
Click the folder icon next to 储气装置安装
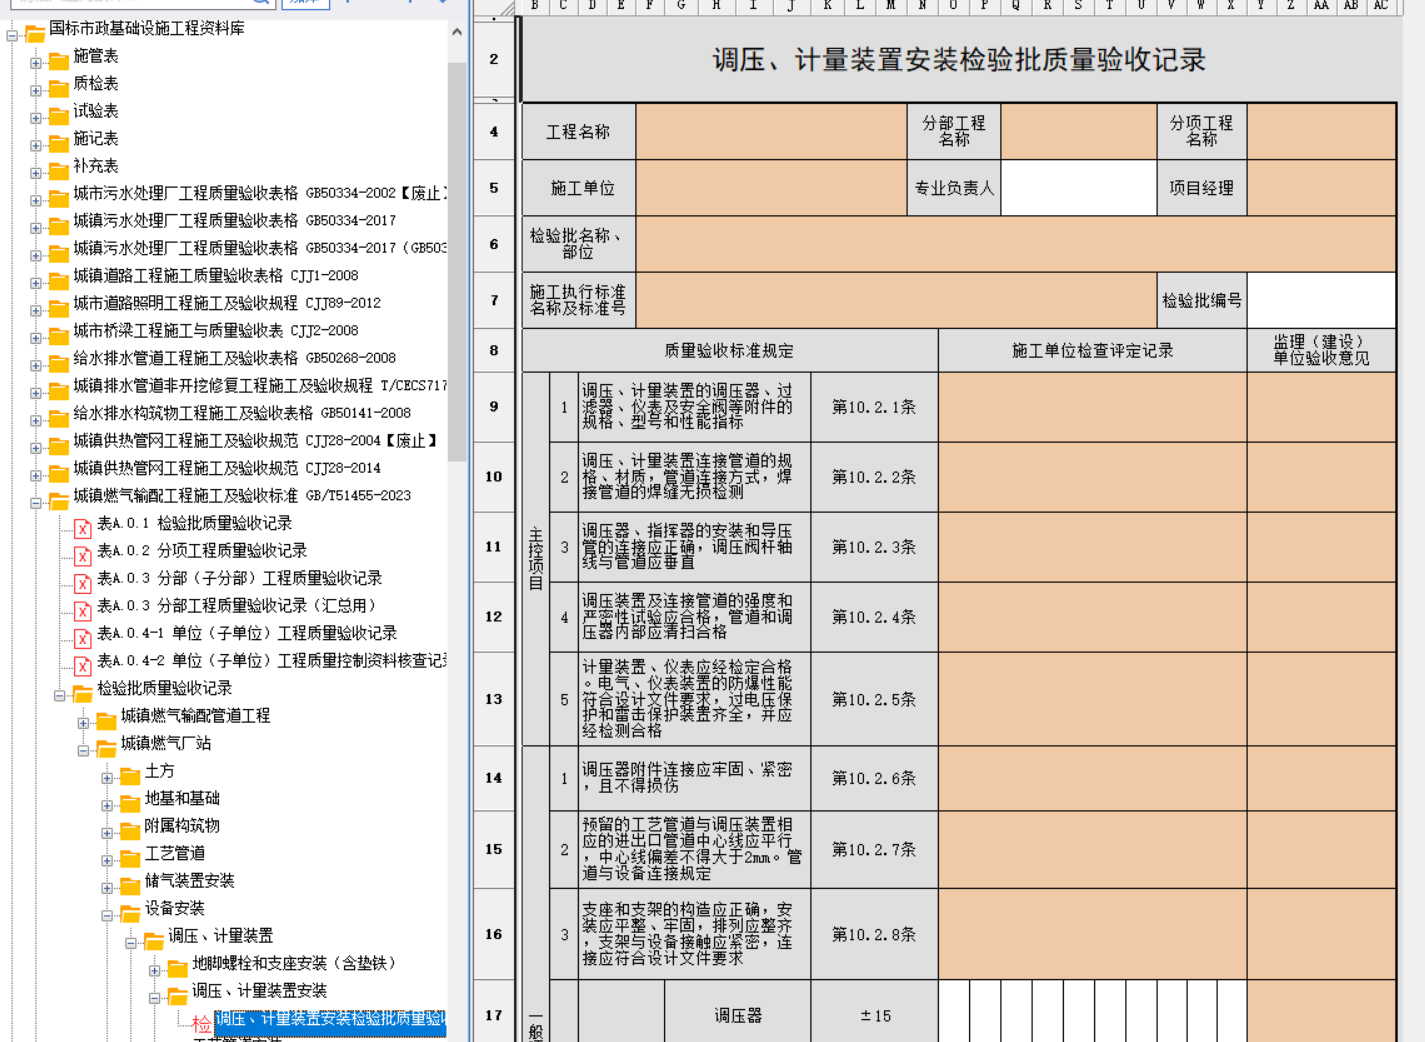tap(130, 886)
